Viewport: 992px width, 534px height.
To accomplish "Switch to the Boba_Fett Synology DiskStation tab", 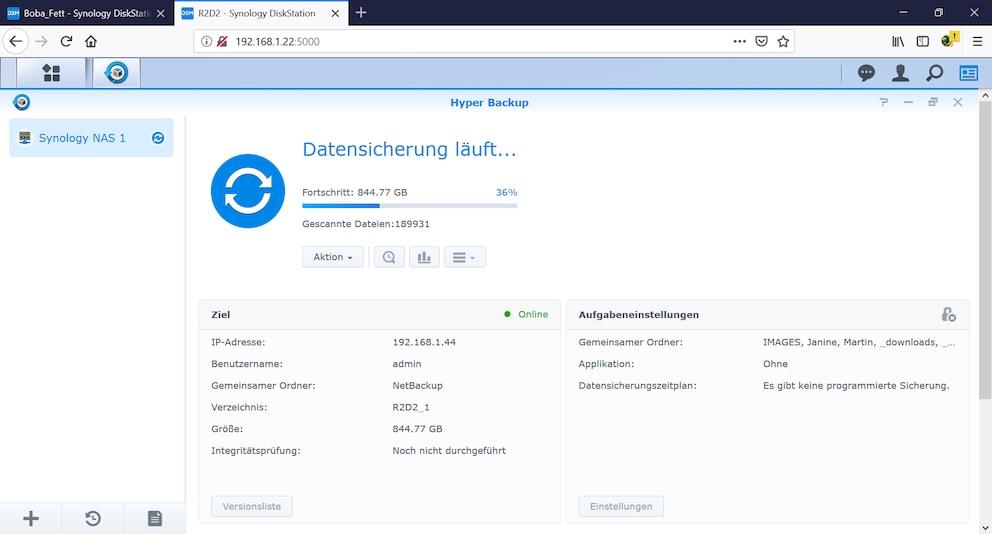I will pos(87,13).
